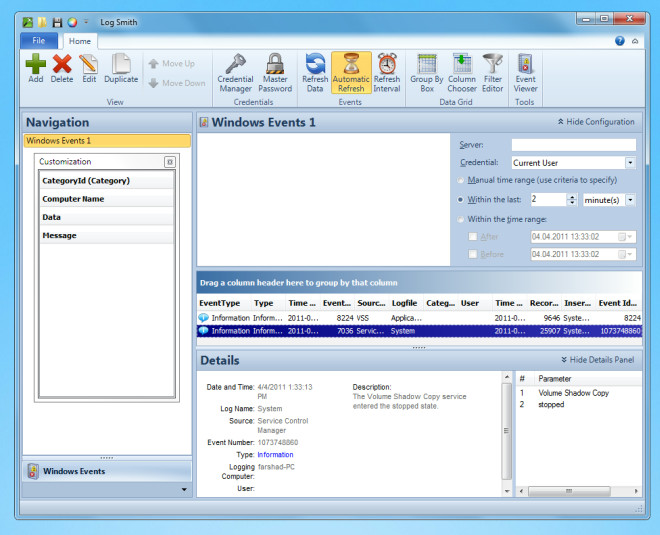This screenshot has width=660, height=535.
Task: Duplicate the current view
Action: coord(121,68)
